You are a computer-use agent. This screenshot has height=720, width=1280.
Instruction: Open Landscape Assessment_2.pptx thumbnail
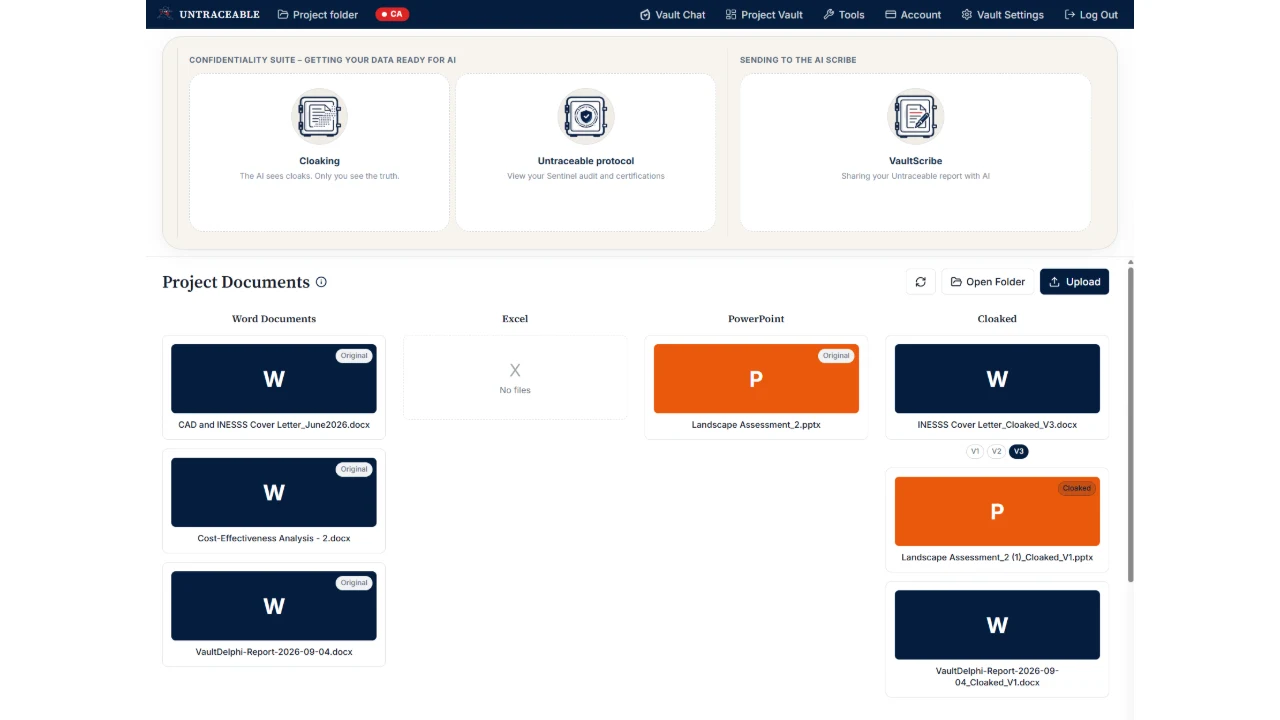pyautogui.click(x=756, y=379)
